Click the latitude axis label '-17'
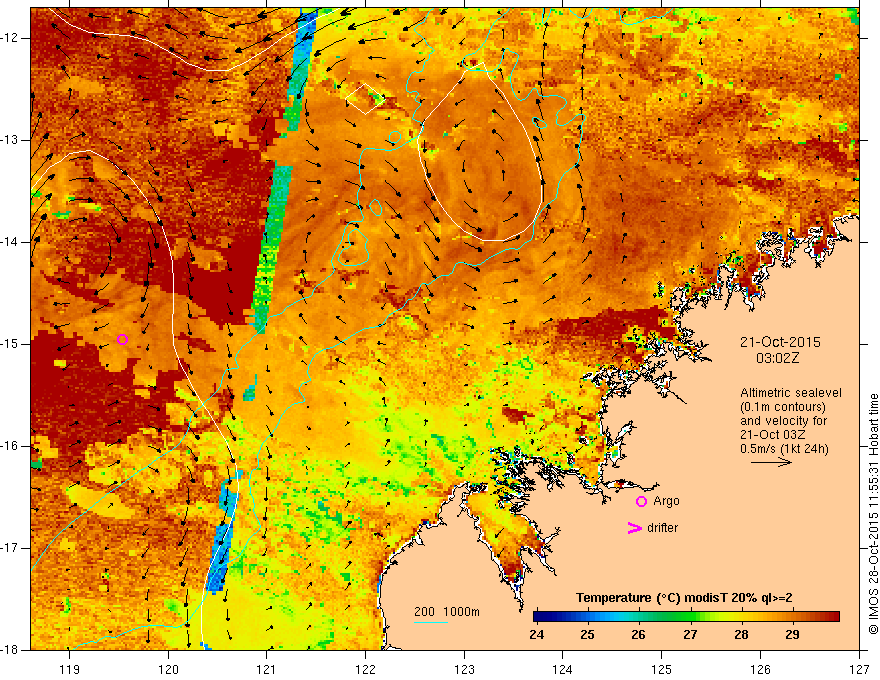The width and height of the screenshot is (880, 680). (x=10, y=548)
